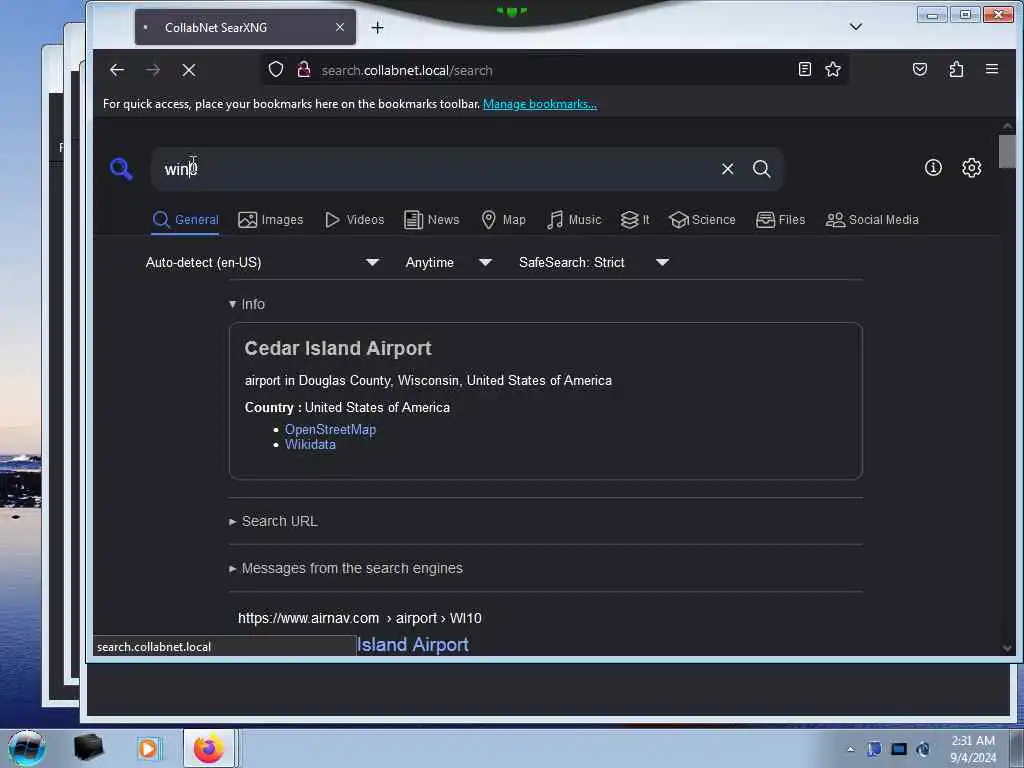Viewport: 1024px width, 768px height.
Task: Switch to Map category
Action: (x=503, y=220)
